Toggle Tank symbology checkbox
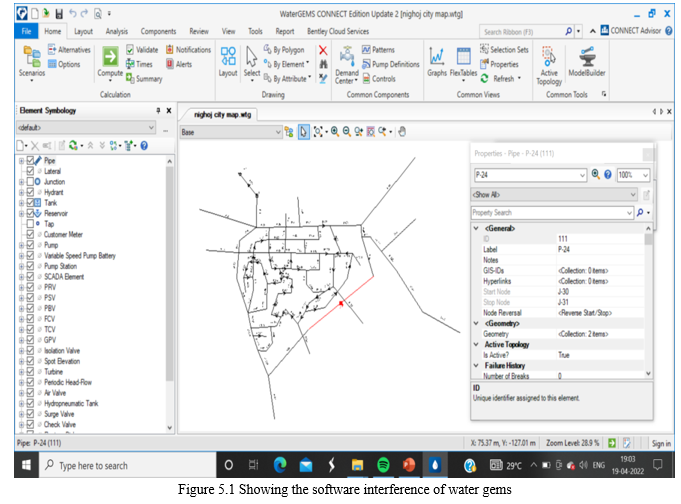Screen dimensions: 681x504 coord(30,202)
